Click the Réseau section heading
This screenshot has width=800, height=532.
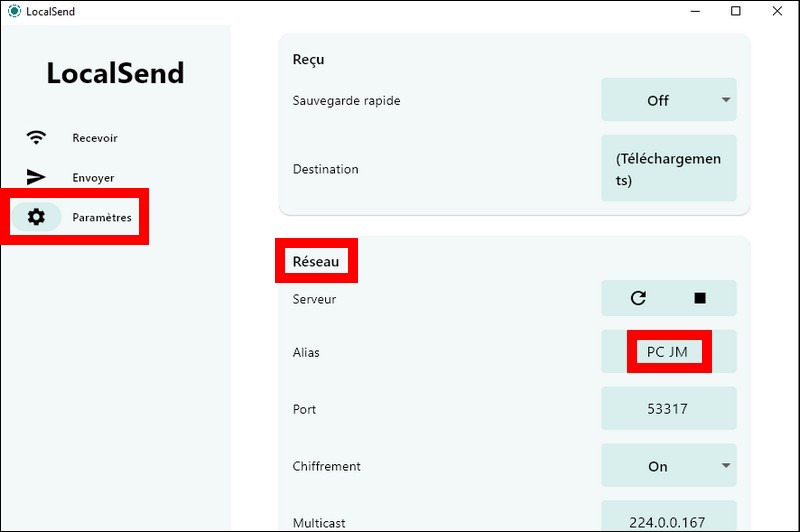tap(316, 261)
